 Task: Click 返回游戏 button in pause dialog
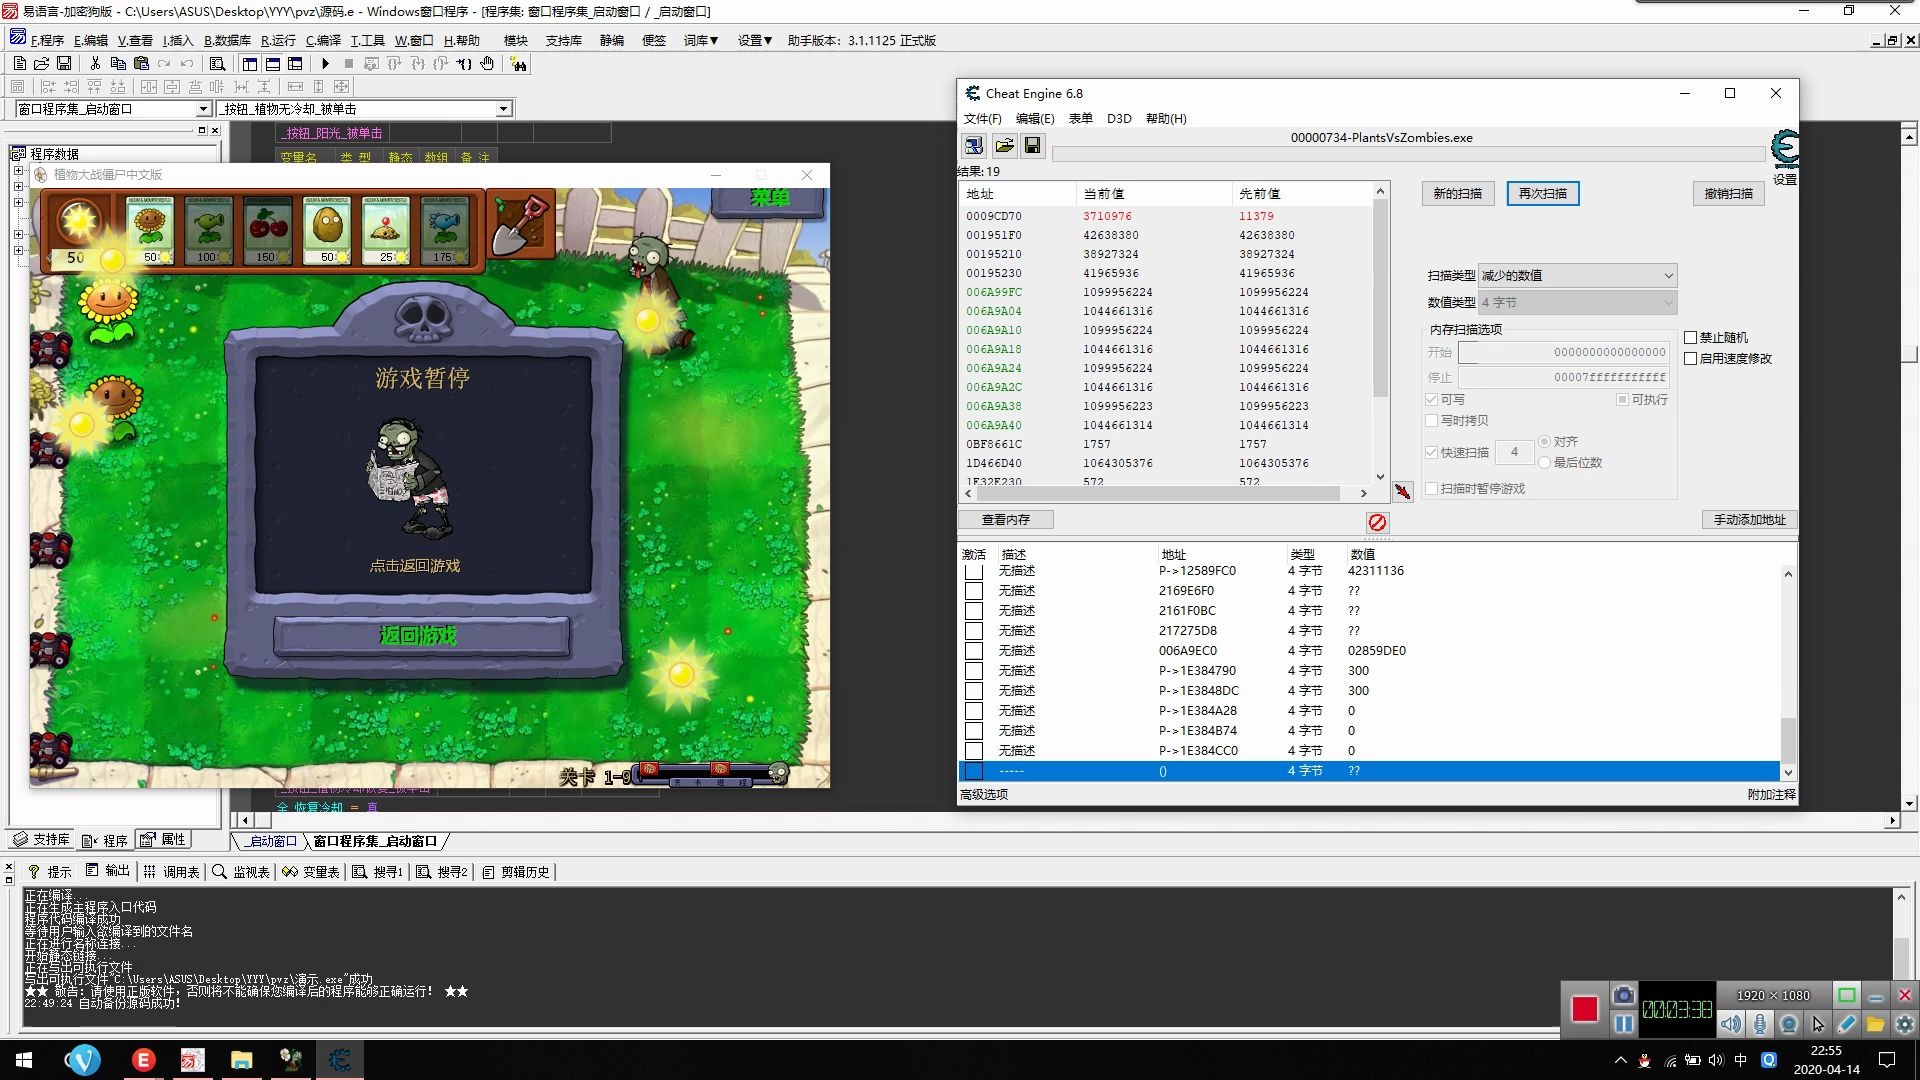(x=421, y=636)
